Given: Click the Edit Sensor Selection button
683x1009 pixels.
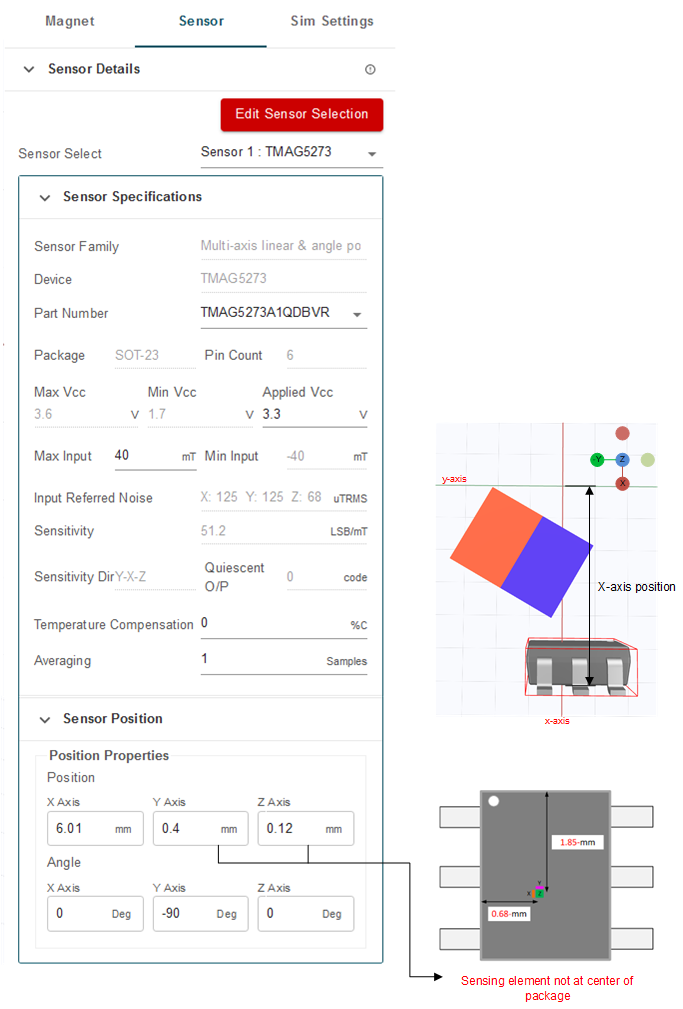Looking at the screenshot, I should [301, 114].
